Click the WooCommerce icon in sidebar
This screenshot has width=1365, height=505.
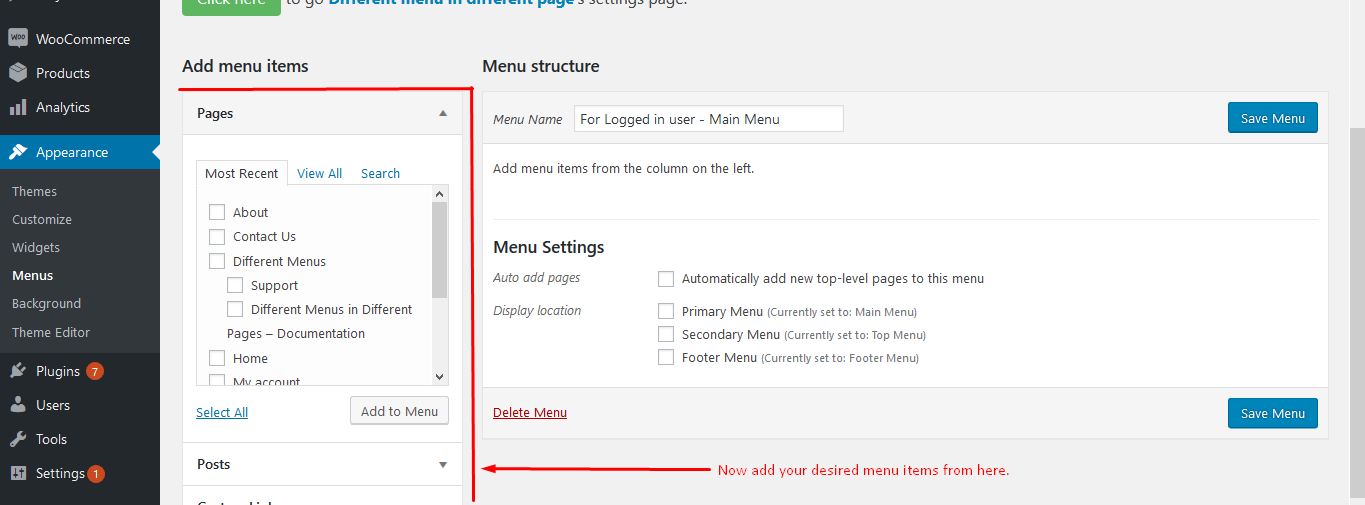18,38
